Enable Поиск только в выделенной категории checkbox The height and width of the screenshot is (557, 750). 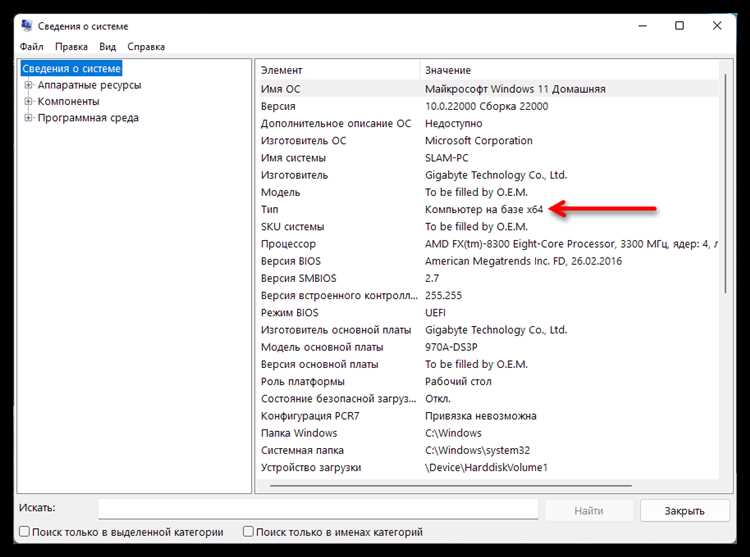point(25,533)
